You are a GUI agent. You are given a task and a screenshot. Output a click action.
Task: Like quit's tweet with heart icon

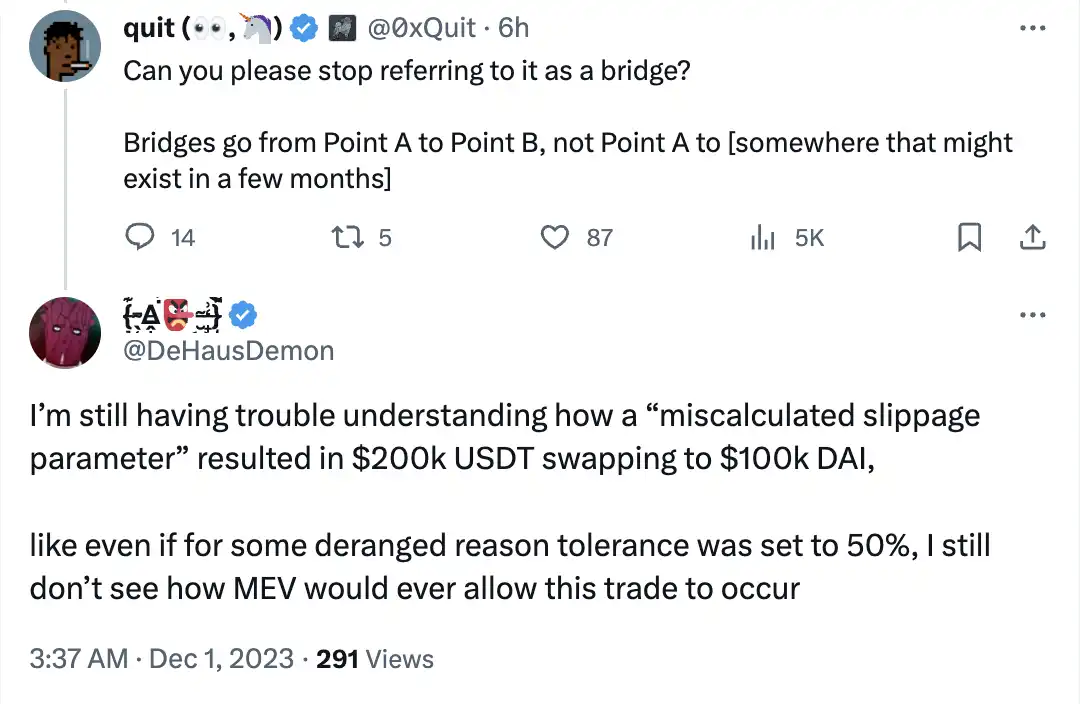click(553, 237)
